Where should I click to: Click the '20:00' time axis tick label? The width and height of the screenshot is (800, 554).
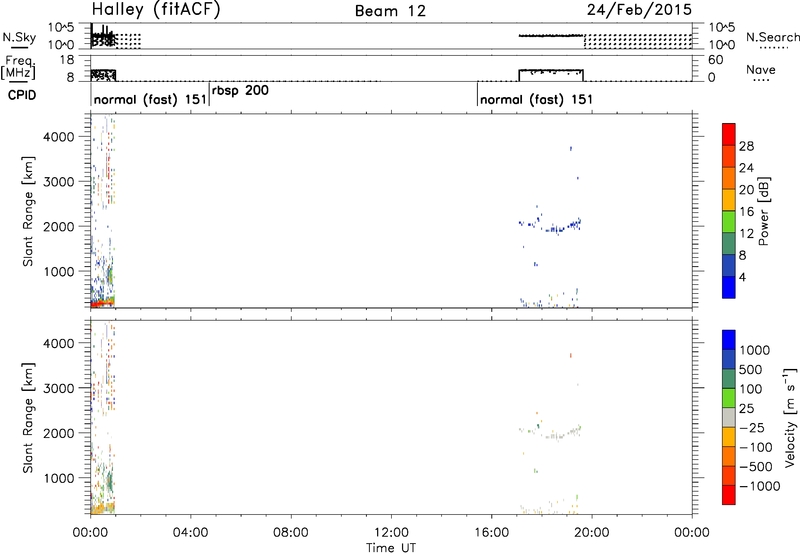[591, 533]
